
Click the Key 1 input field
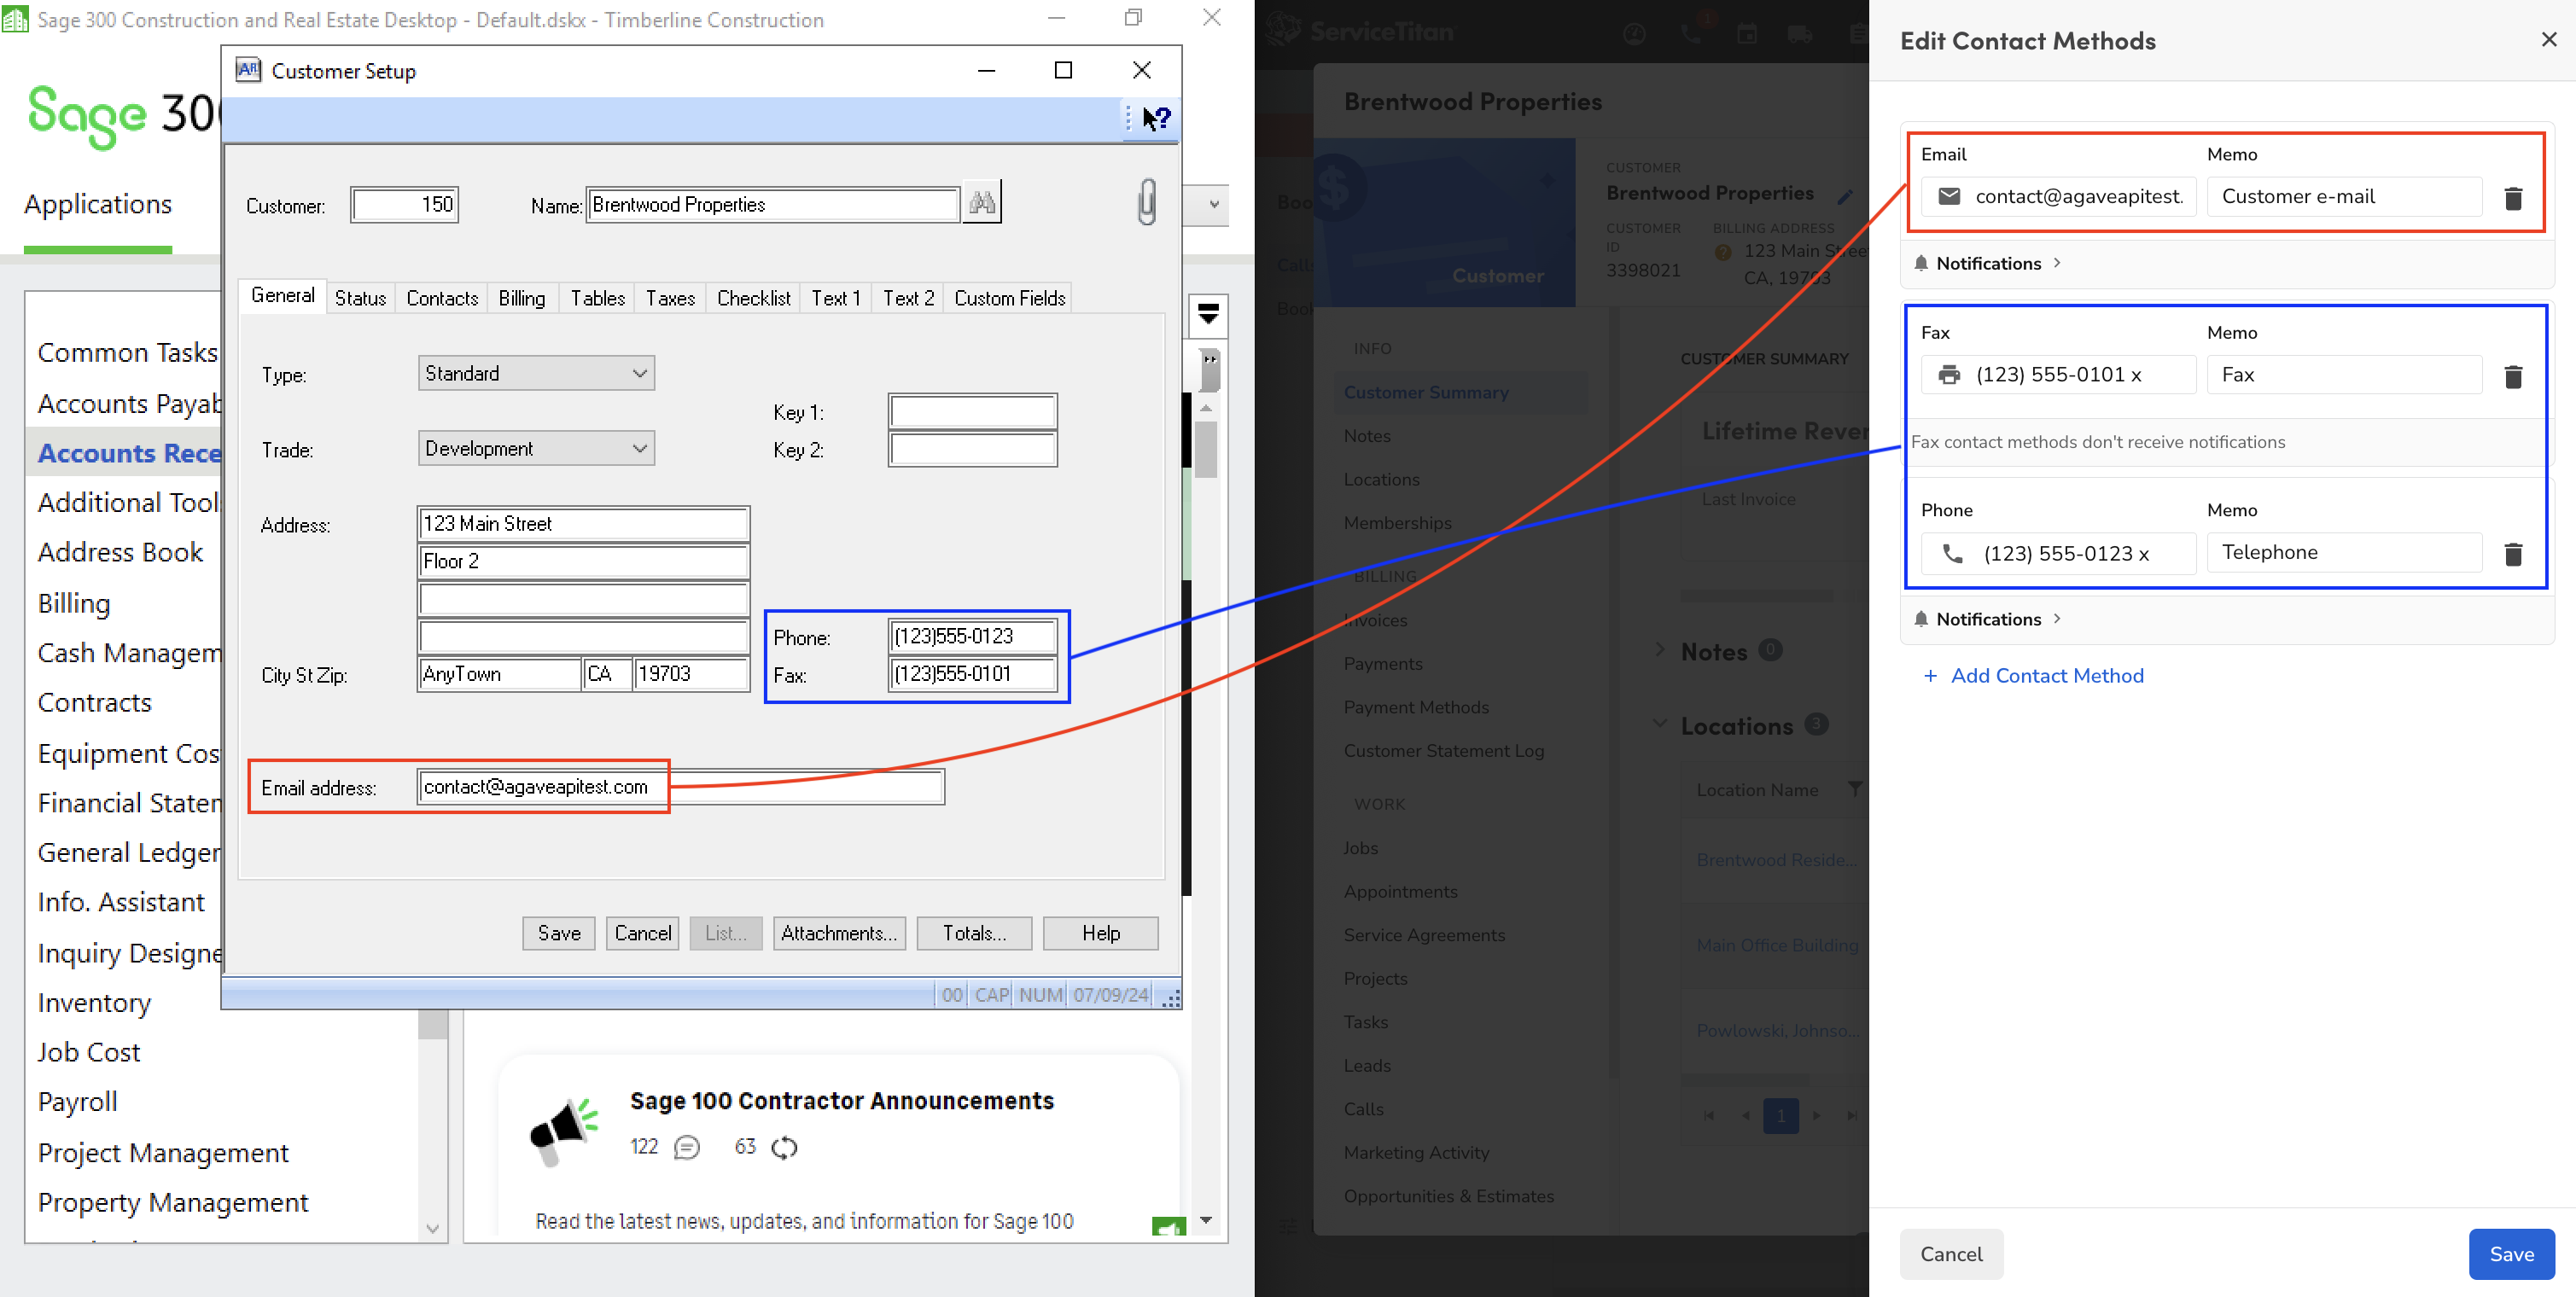point(972,411)
